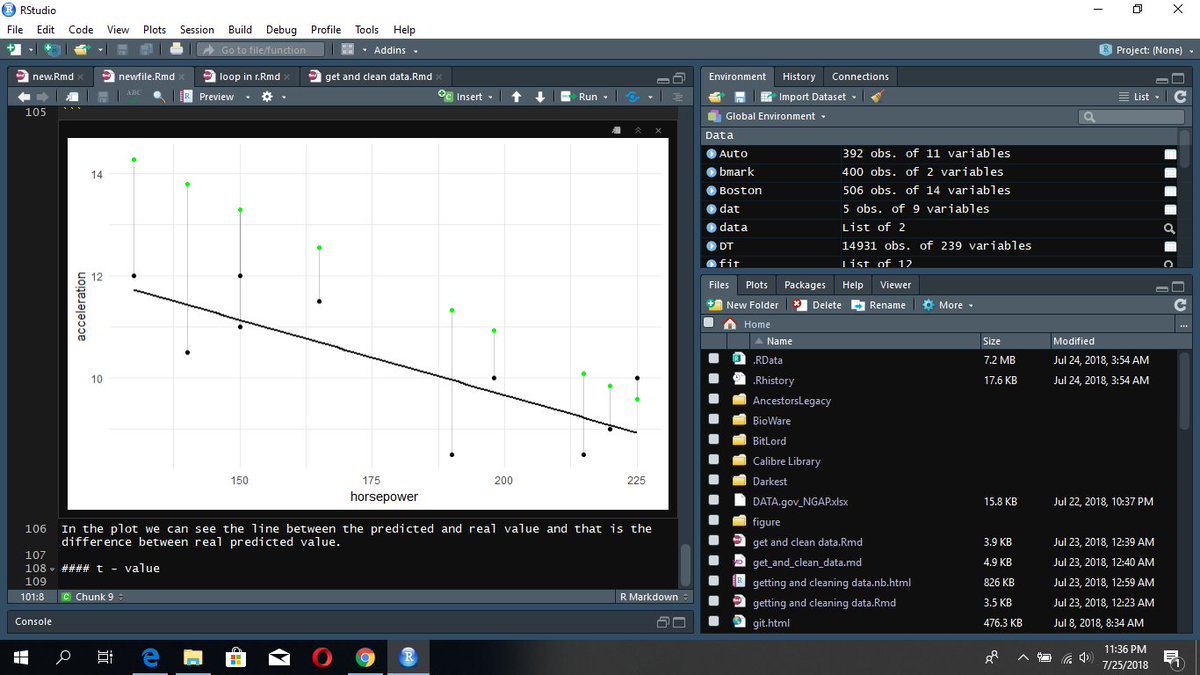The image size is (1200, 675).
Task: Click the workspace panes grid icon
Action: click(348, 50)
